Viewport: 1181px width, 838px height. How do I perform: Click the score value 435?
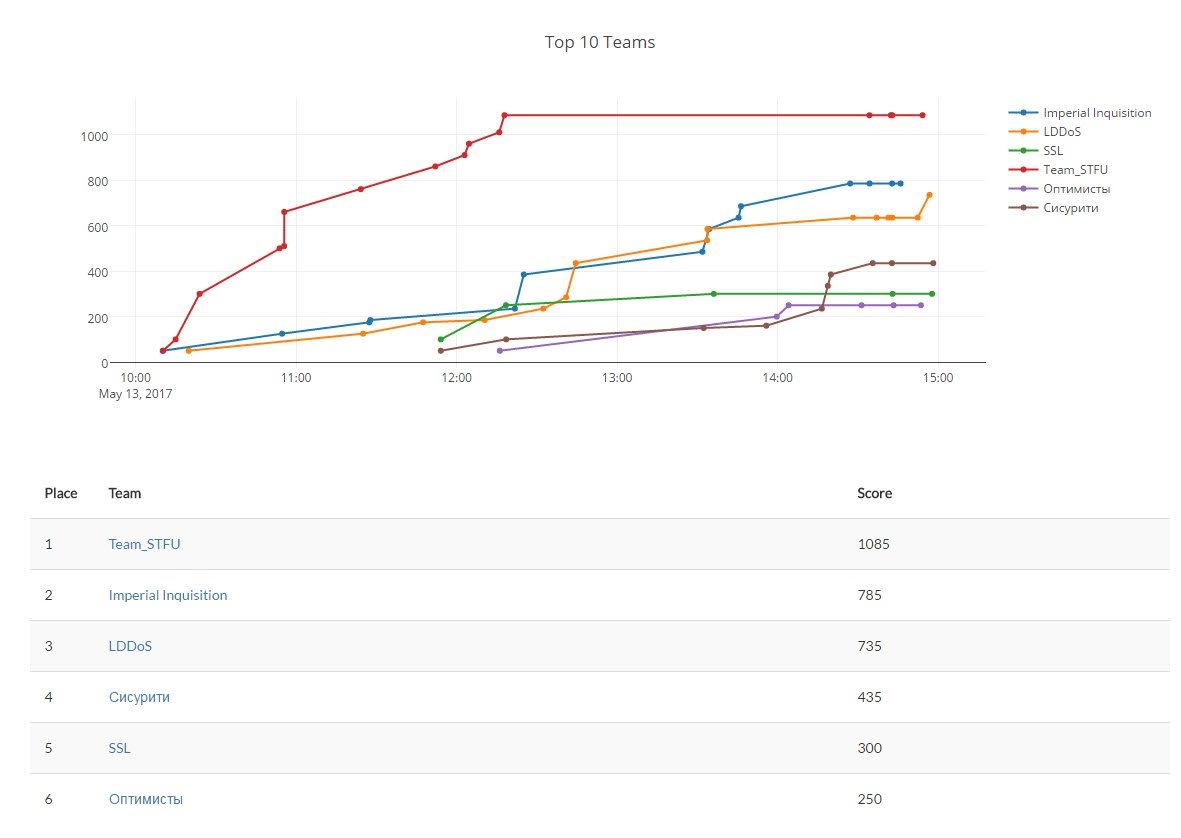[869, 697]
